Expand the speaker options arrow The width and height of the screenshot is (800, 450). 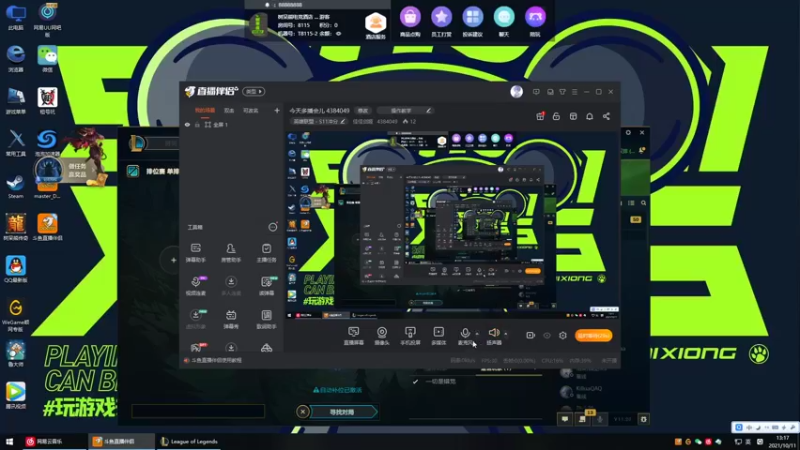[x=506, y=333]
